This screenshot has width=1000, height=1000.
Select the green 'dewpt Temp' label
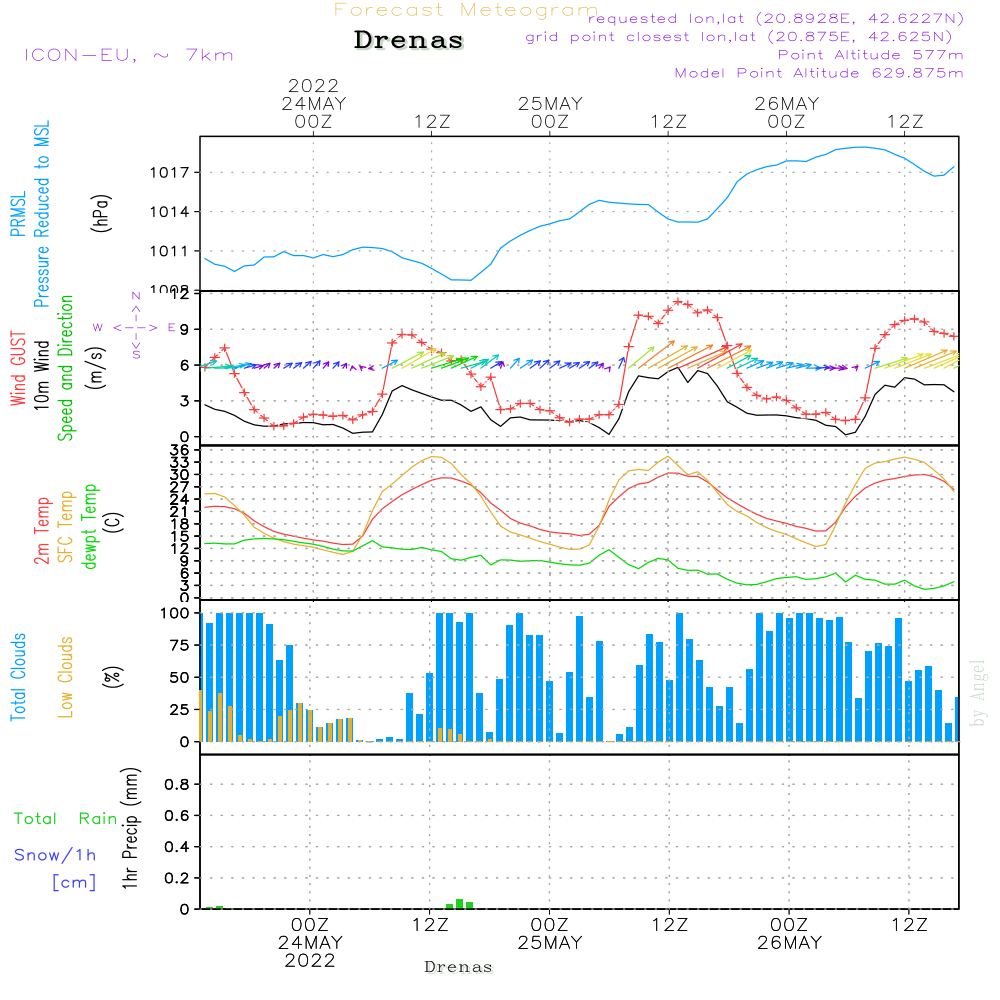coord(89,526)
